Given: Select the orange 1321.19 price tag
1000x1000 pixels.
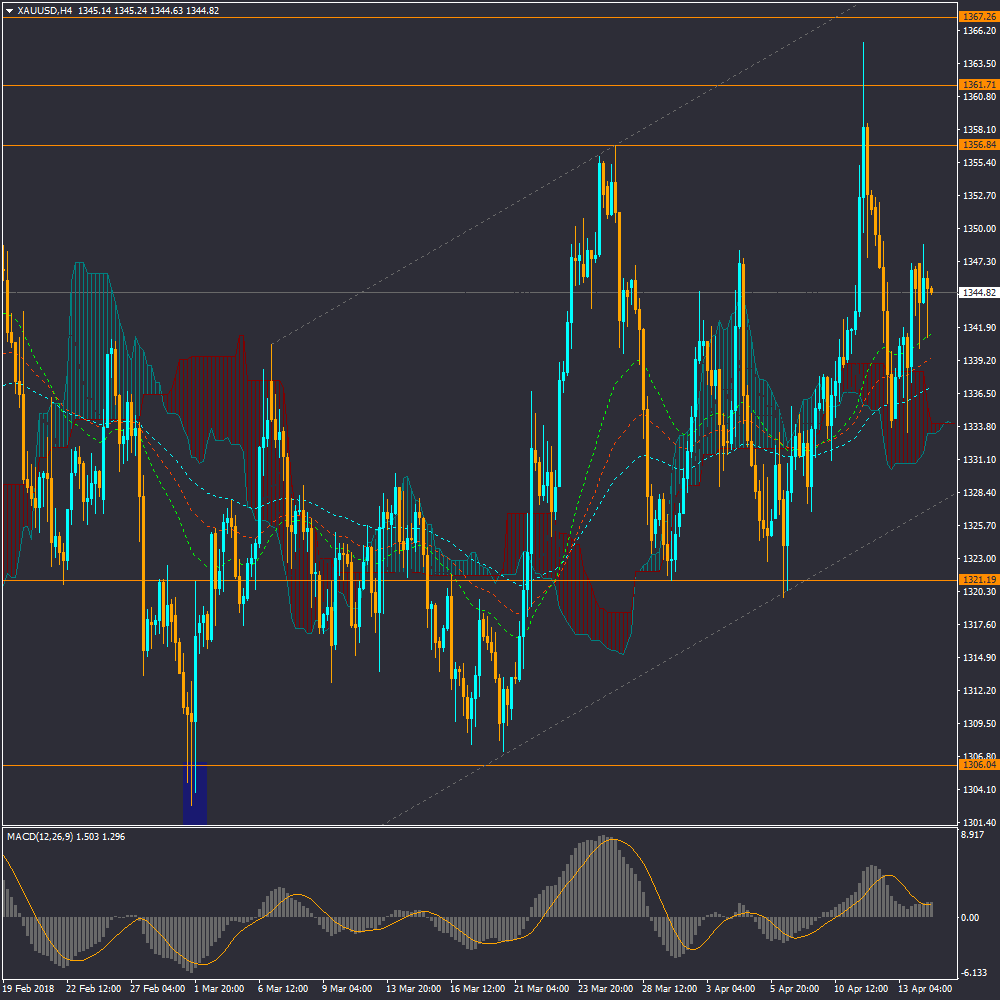Looking at the screenshot, I should click(978, 580).
